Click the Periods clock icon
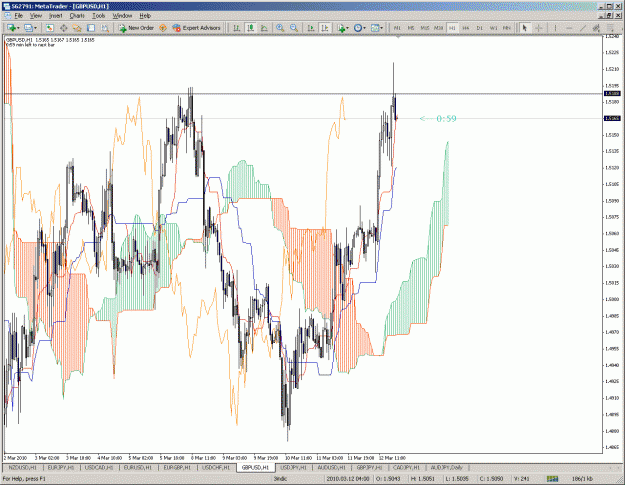625x485 pixels. (x=358, y=28)
